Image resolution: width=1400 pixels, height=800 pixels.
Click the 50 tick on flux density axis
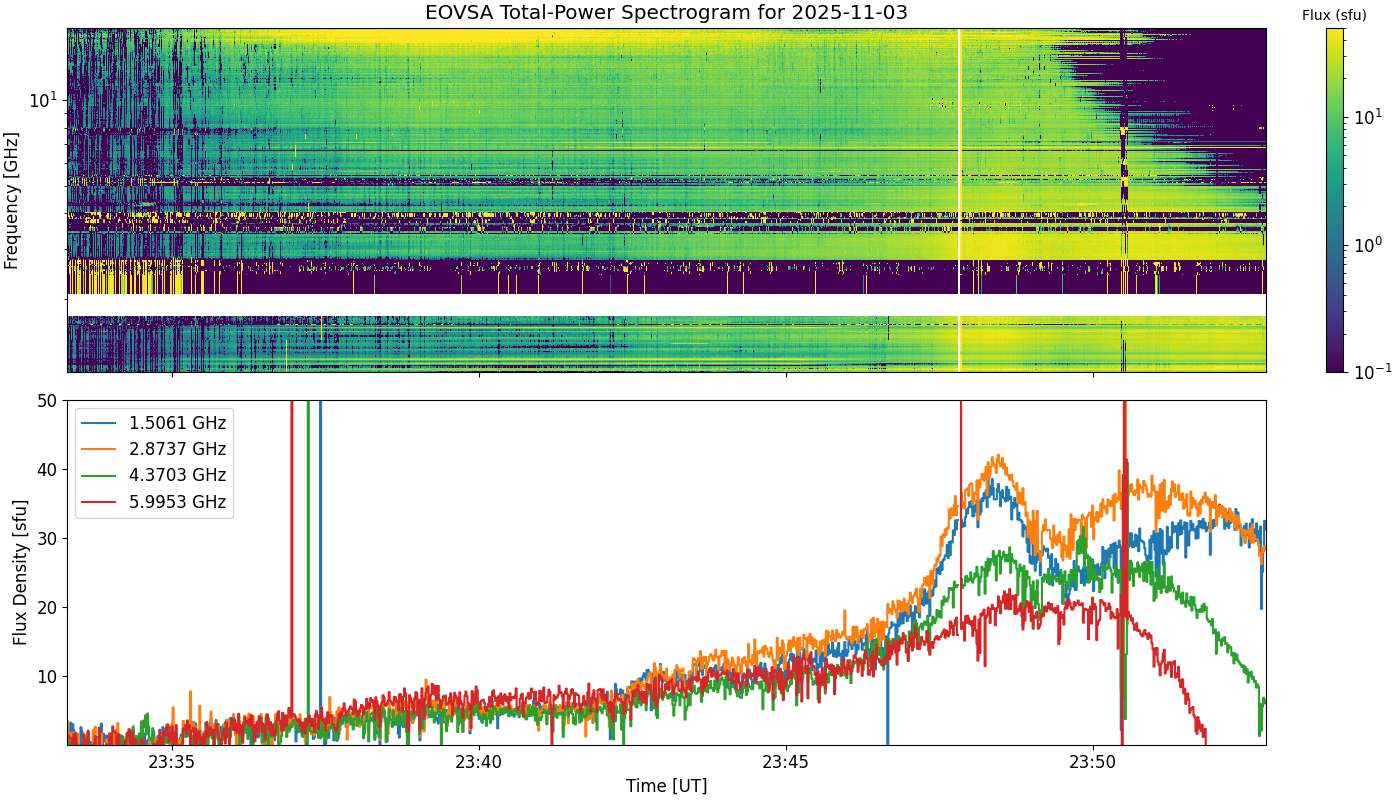tap(48, 401)
